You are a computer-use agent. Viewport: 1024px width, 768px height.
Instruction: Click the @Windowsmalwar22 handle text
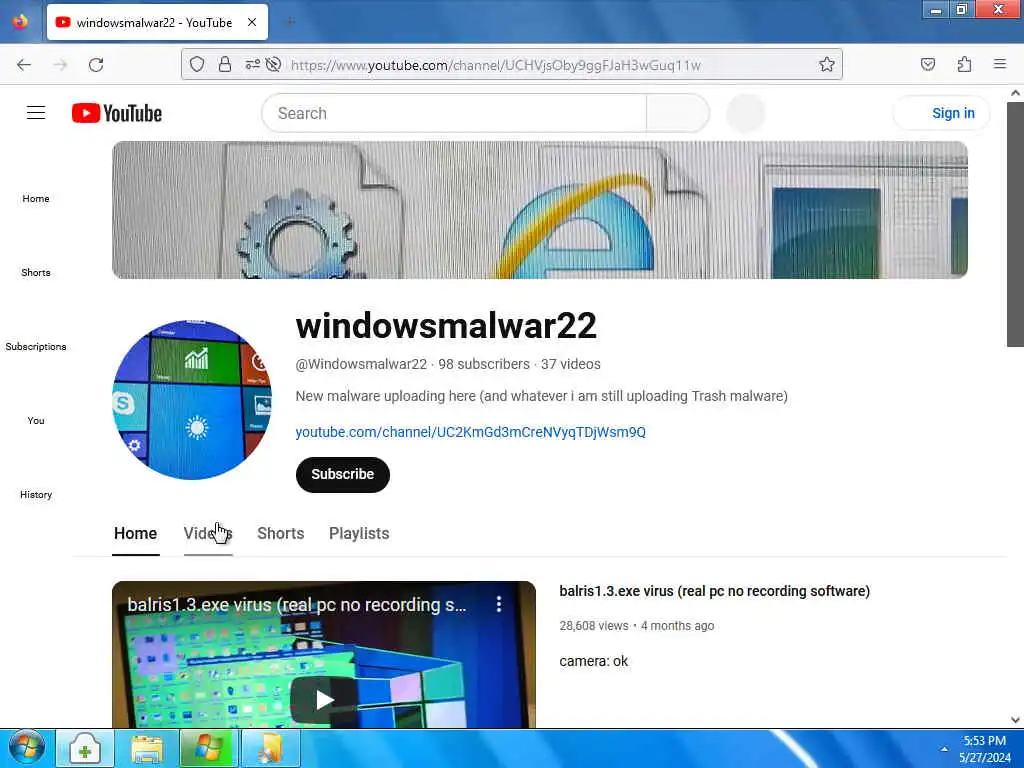361,364
